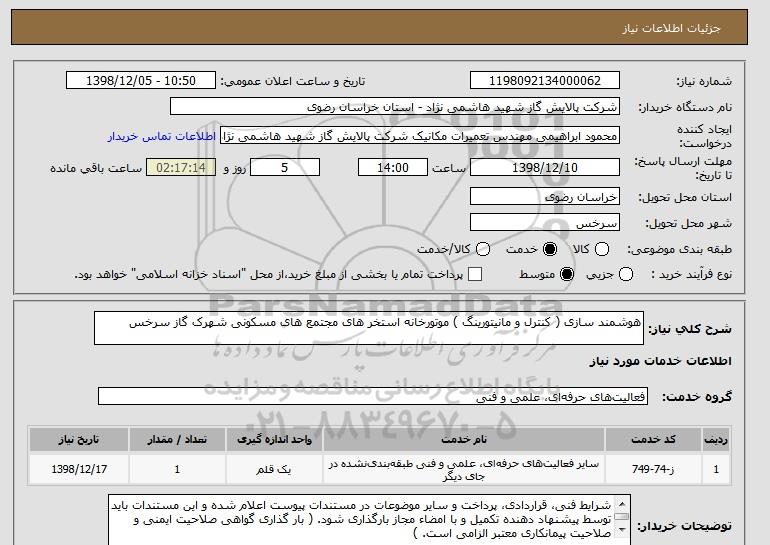Select the خدمت radio button
The width and height of the screenshot is (770, 545).
(x=550, y=249)
